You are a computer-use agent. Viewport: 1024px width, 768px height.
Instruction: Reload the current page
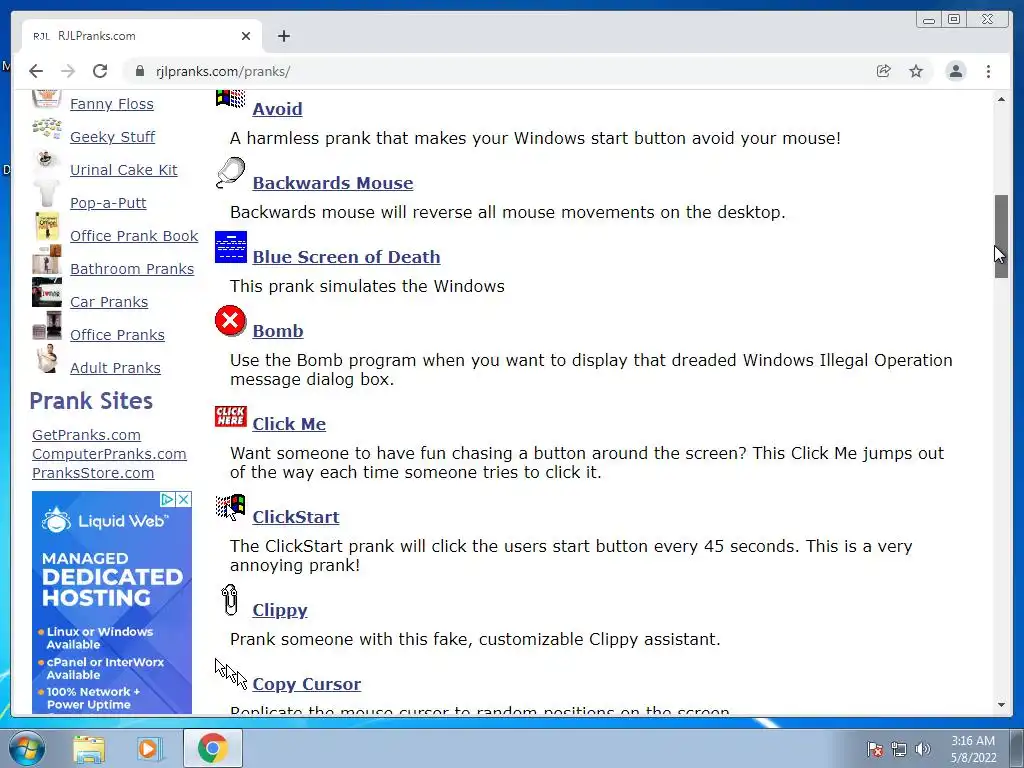coord(100,71)
